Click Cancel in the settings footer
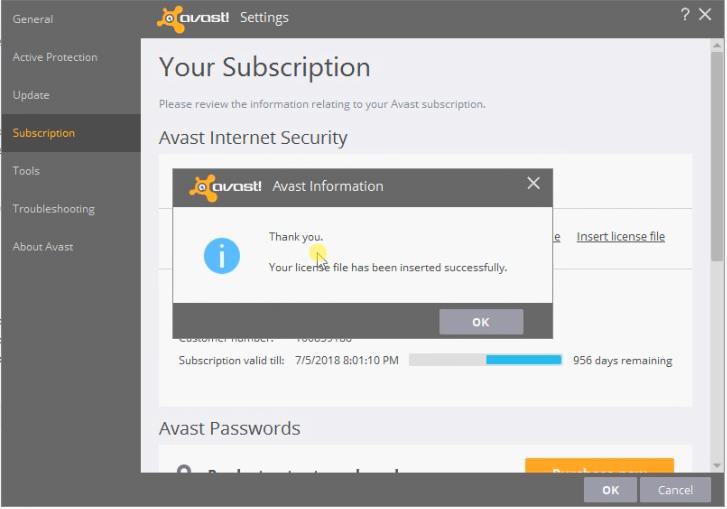 [675, 490]
